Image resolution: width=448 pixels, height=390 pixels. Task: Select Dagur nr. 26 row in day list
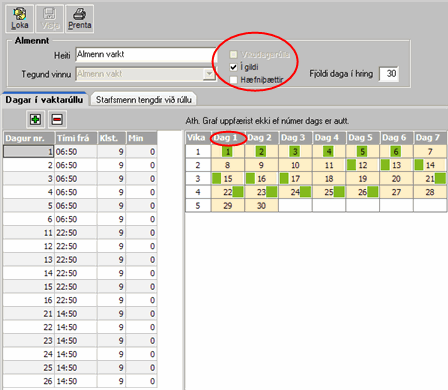(x=80, y=381)
